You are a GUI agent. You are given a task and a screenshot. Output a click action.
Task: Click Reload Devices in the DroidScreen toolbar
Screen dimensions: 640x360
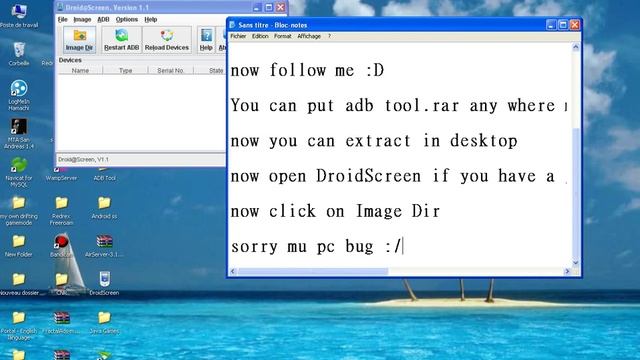click(167, 40)
